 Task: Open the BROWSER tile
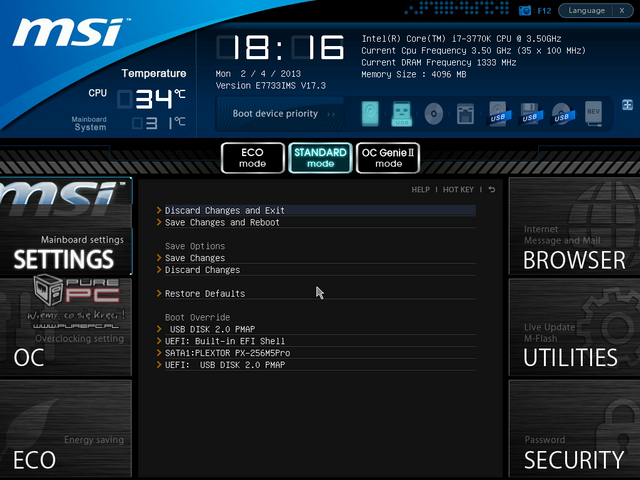[574, 227]
